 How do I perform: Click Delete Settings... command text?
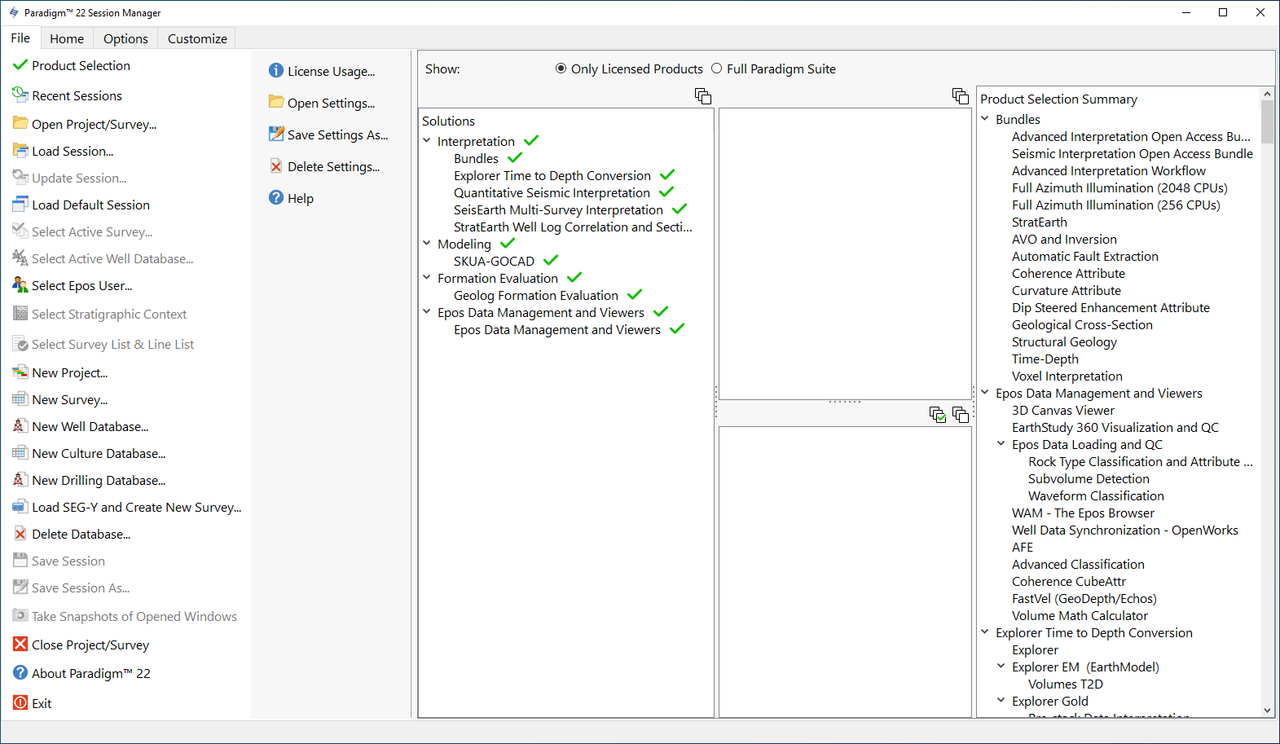(x=334, y=166)
